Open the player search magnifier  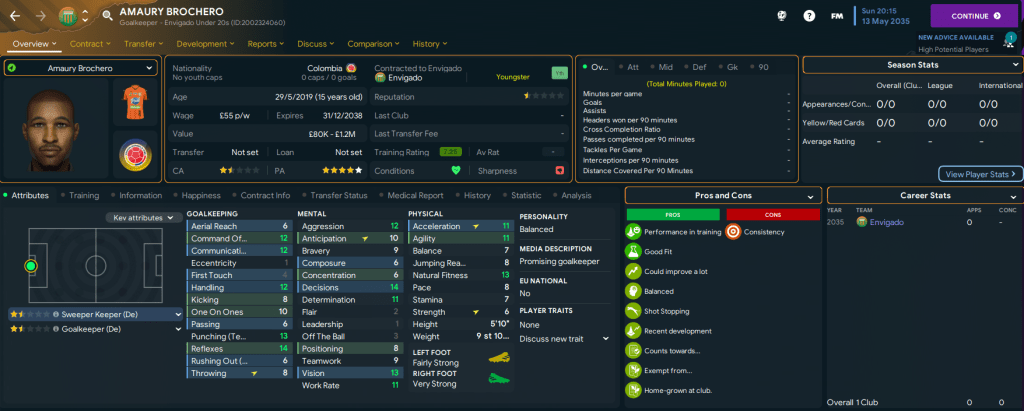pyautogui.click(x=106, y=16)
